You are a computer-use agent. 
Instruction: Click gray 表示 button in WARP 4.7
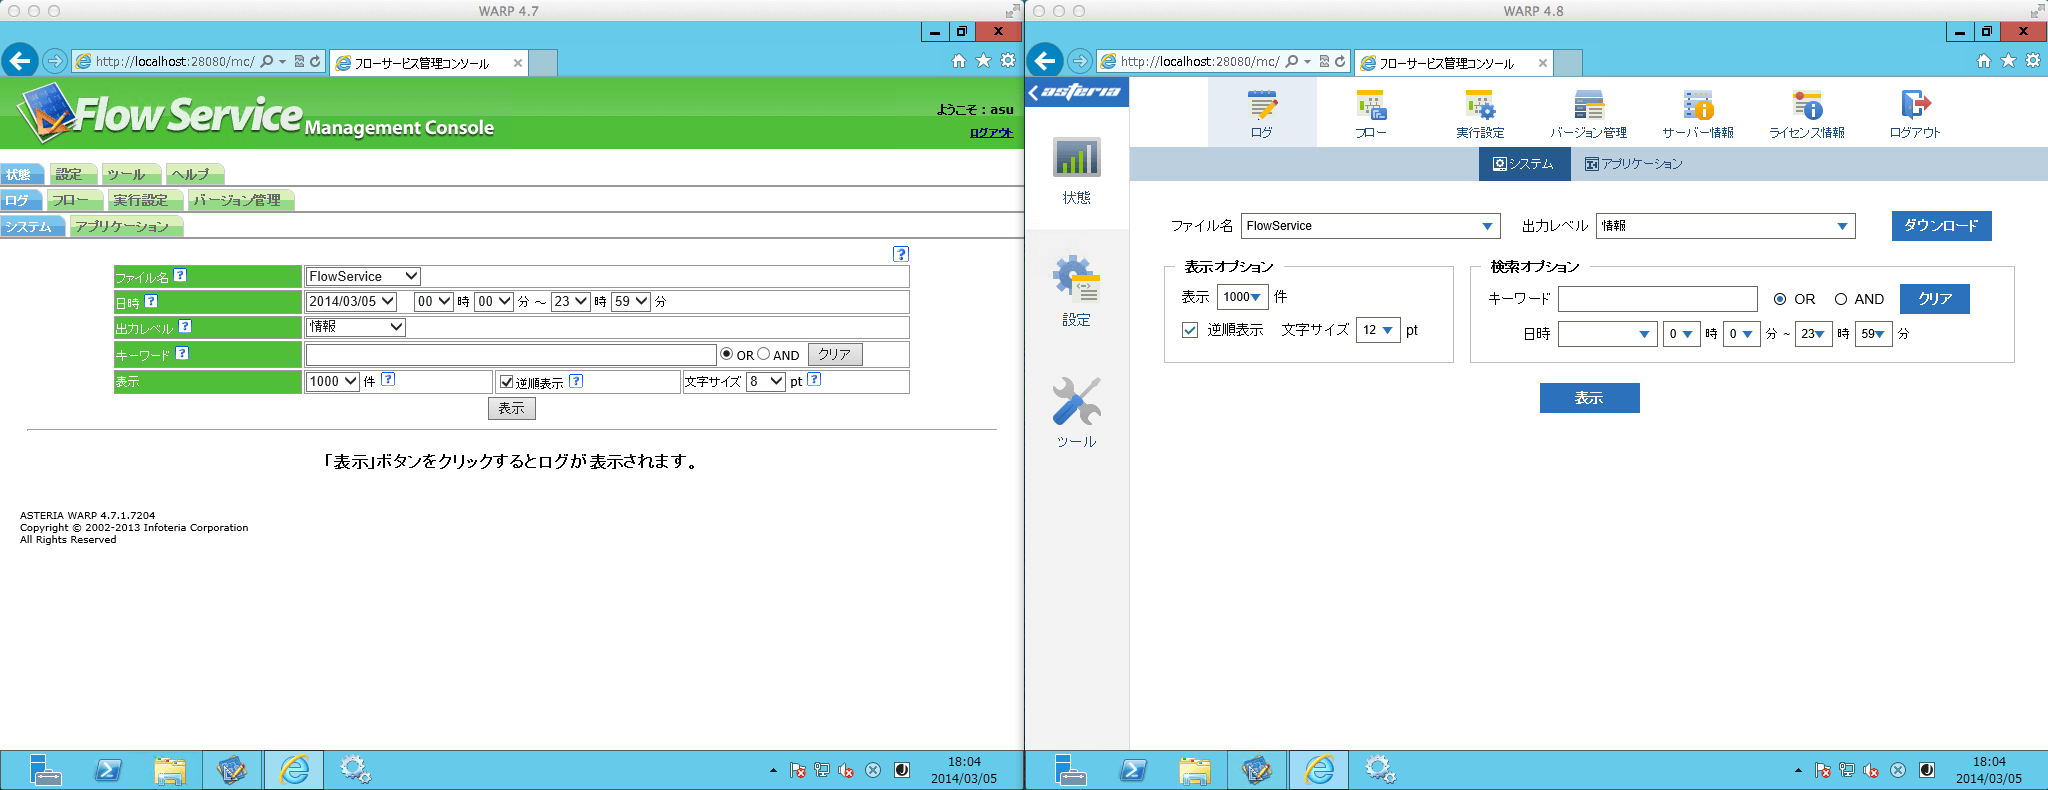[x=512, y=408]
